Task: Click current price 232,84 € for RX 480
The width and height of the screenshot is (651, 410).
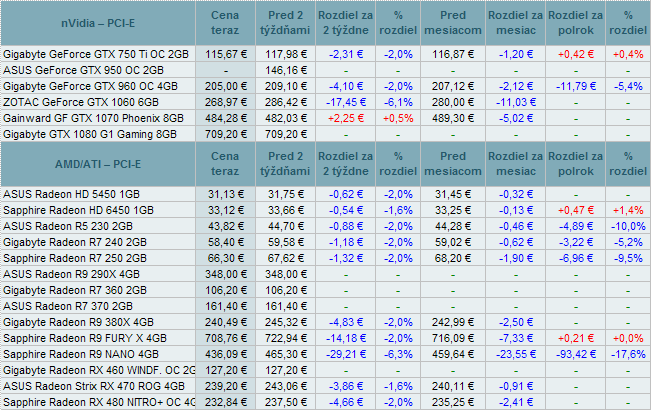Action: click(225, 403)
